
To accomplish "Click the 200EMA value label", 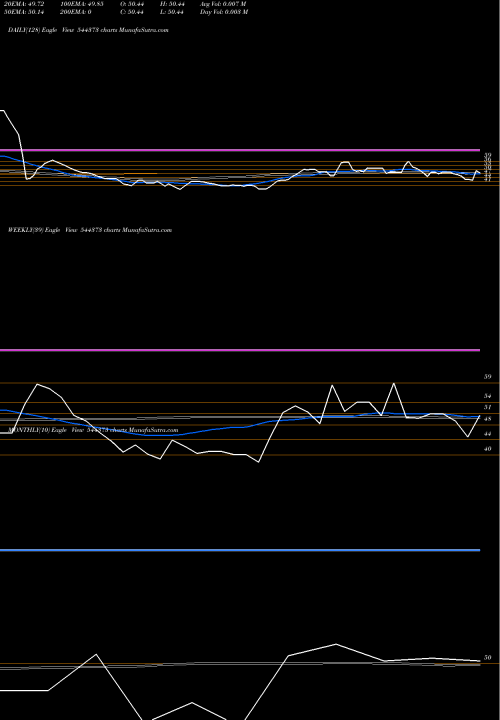I will pos(75,12).
